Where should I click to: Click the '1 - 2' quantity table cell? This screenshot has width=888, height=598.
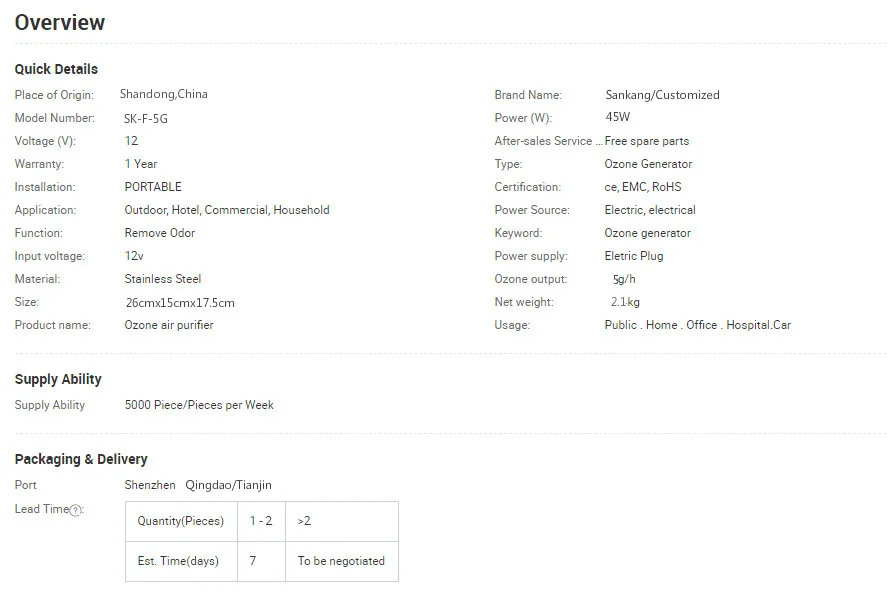coord(260,521)
